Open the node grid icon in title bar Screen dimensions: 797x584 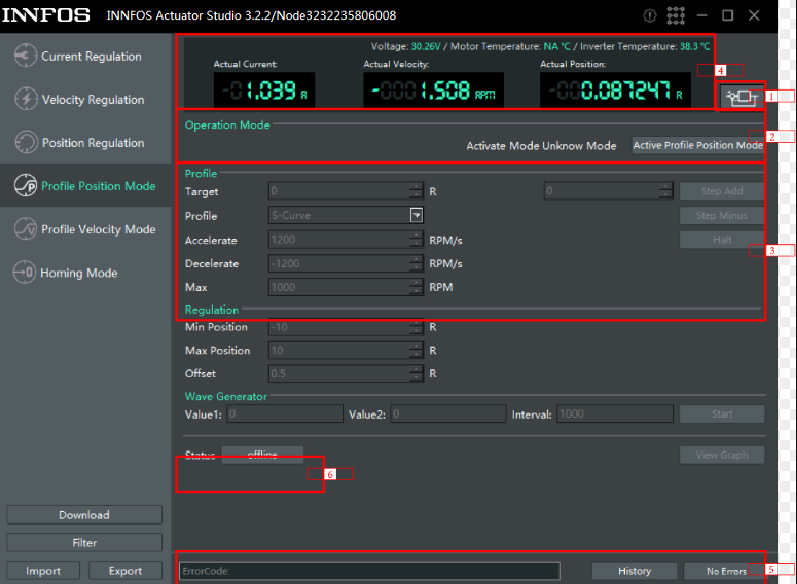coord(677,15)
